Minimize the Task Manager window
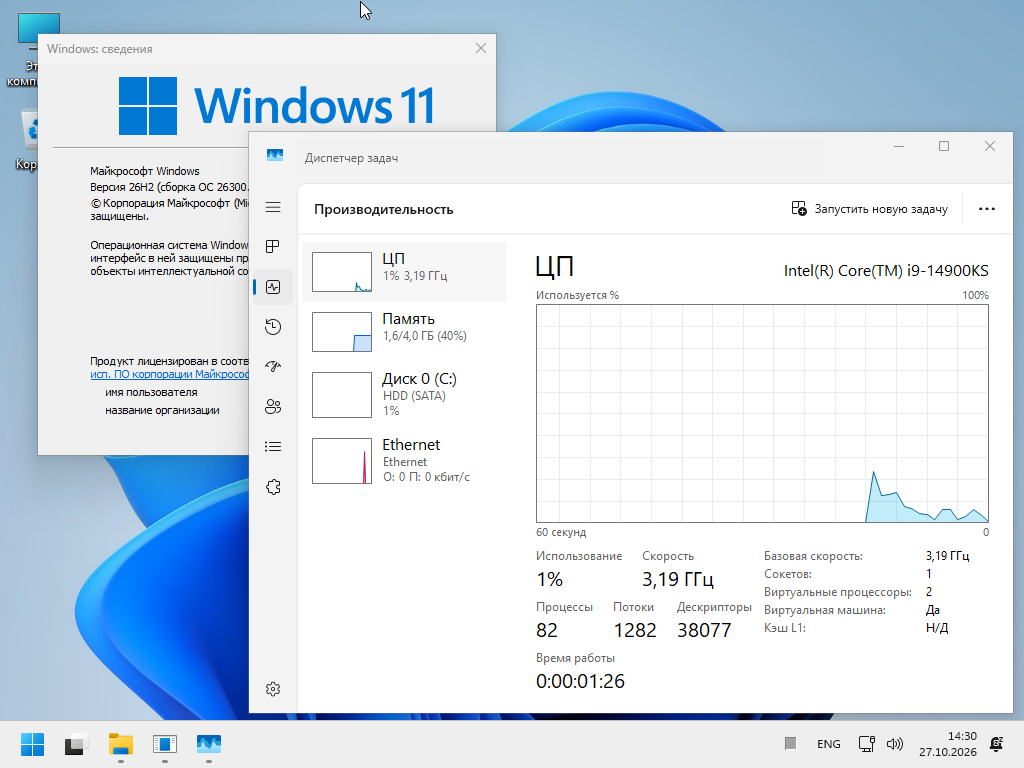Image resolution: width=1024 pixels, height=768 pixels. (x=899, y=146)
